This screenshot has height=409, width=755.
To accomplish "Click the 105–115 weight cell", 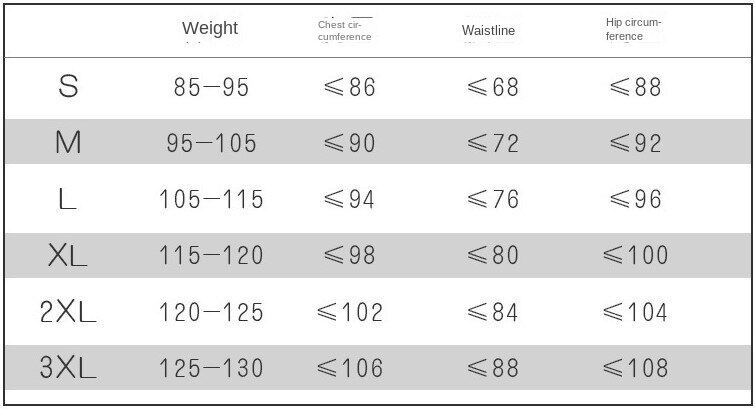I will [x=211, y=199].
